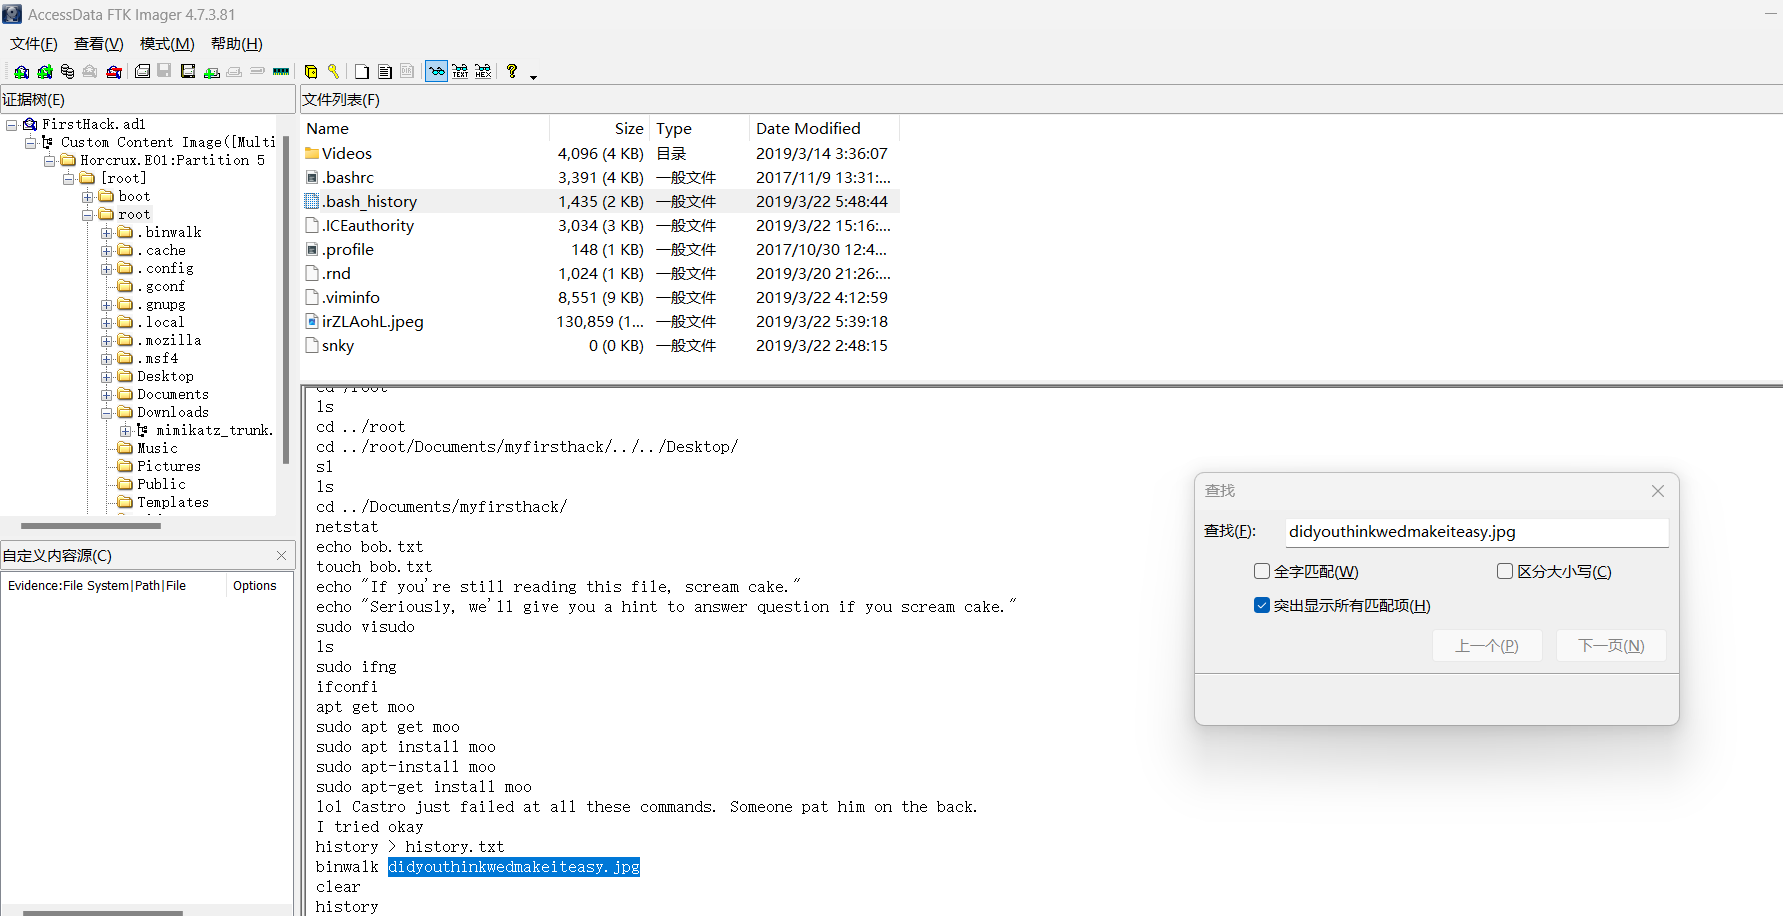The width and height of the screenshot is (1783, 916).
Task: Switch viewer to Text mode icon
Action: [460, 71]
